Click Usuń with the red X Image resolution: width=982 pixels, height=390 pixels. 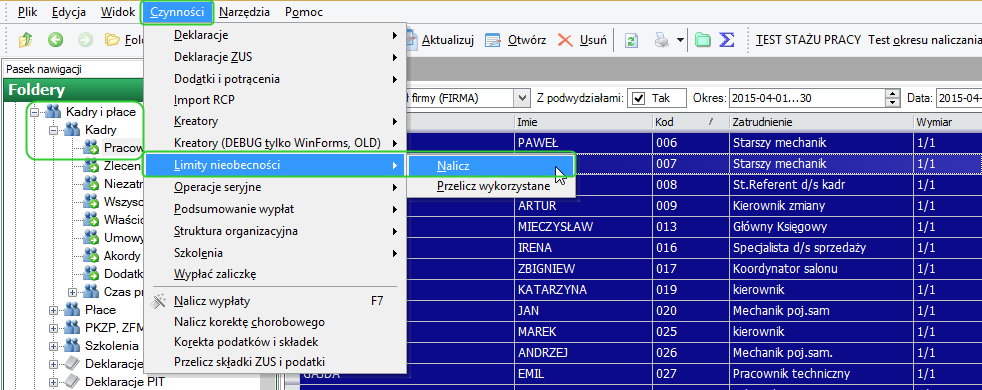582,40
